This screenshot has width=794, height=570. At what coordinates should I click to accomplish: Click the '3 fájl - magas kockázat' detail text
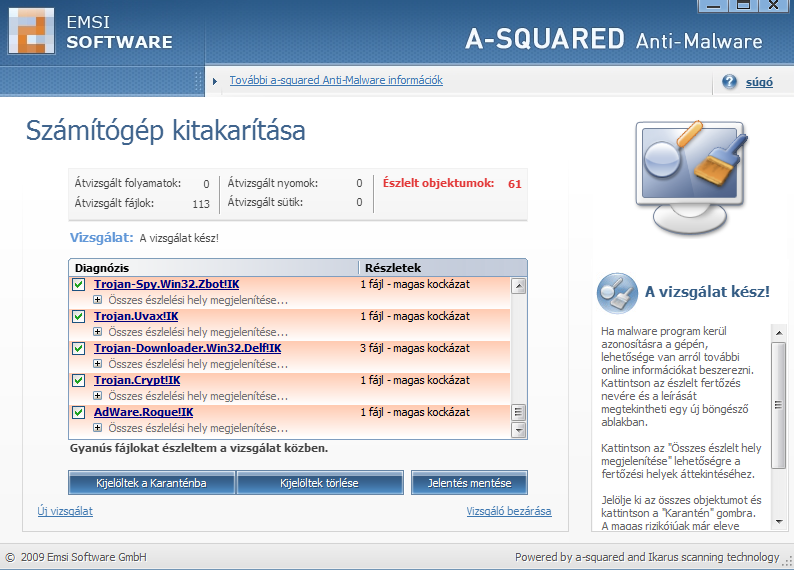415,348
